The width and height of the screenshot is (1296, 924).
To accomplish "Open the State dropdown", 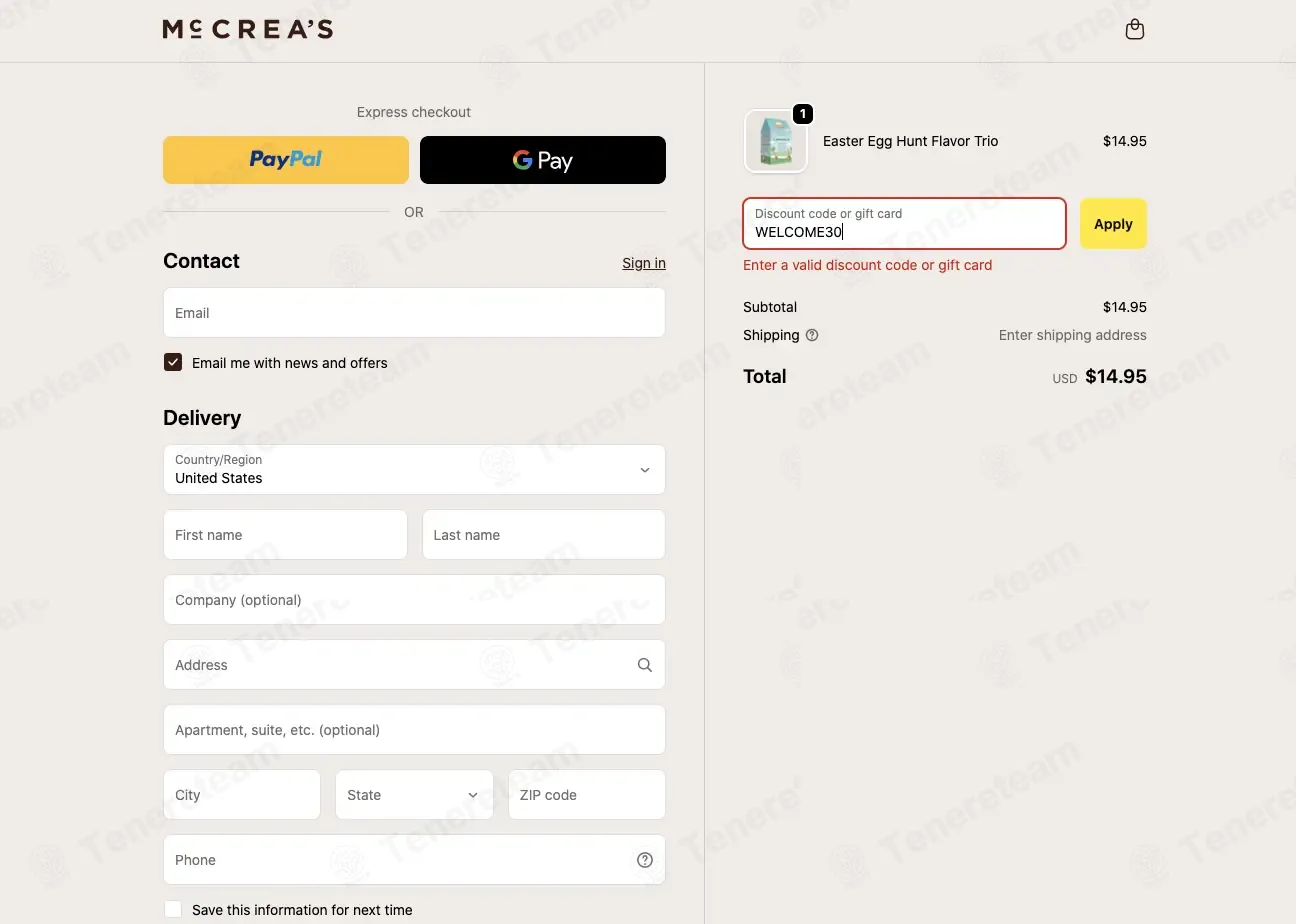I will click(x=414, y=795).
